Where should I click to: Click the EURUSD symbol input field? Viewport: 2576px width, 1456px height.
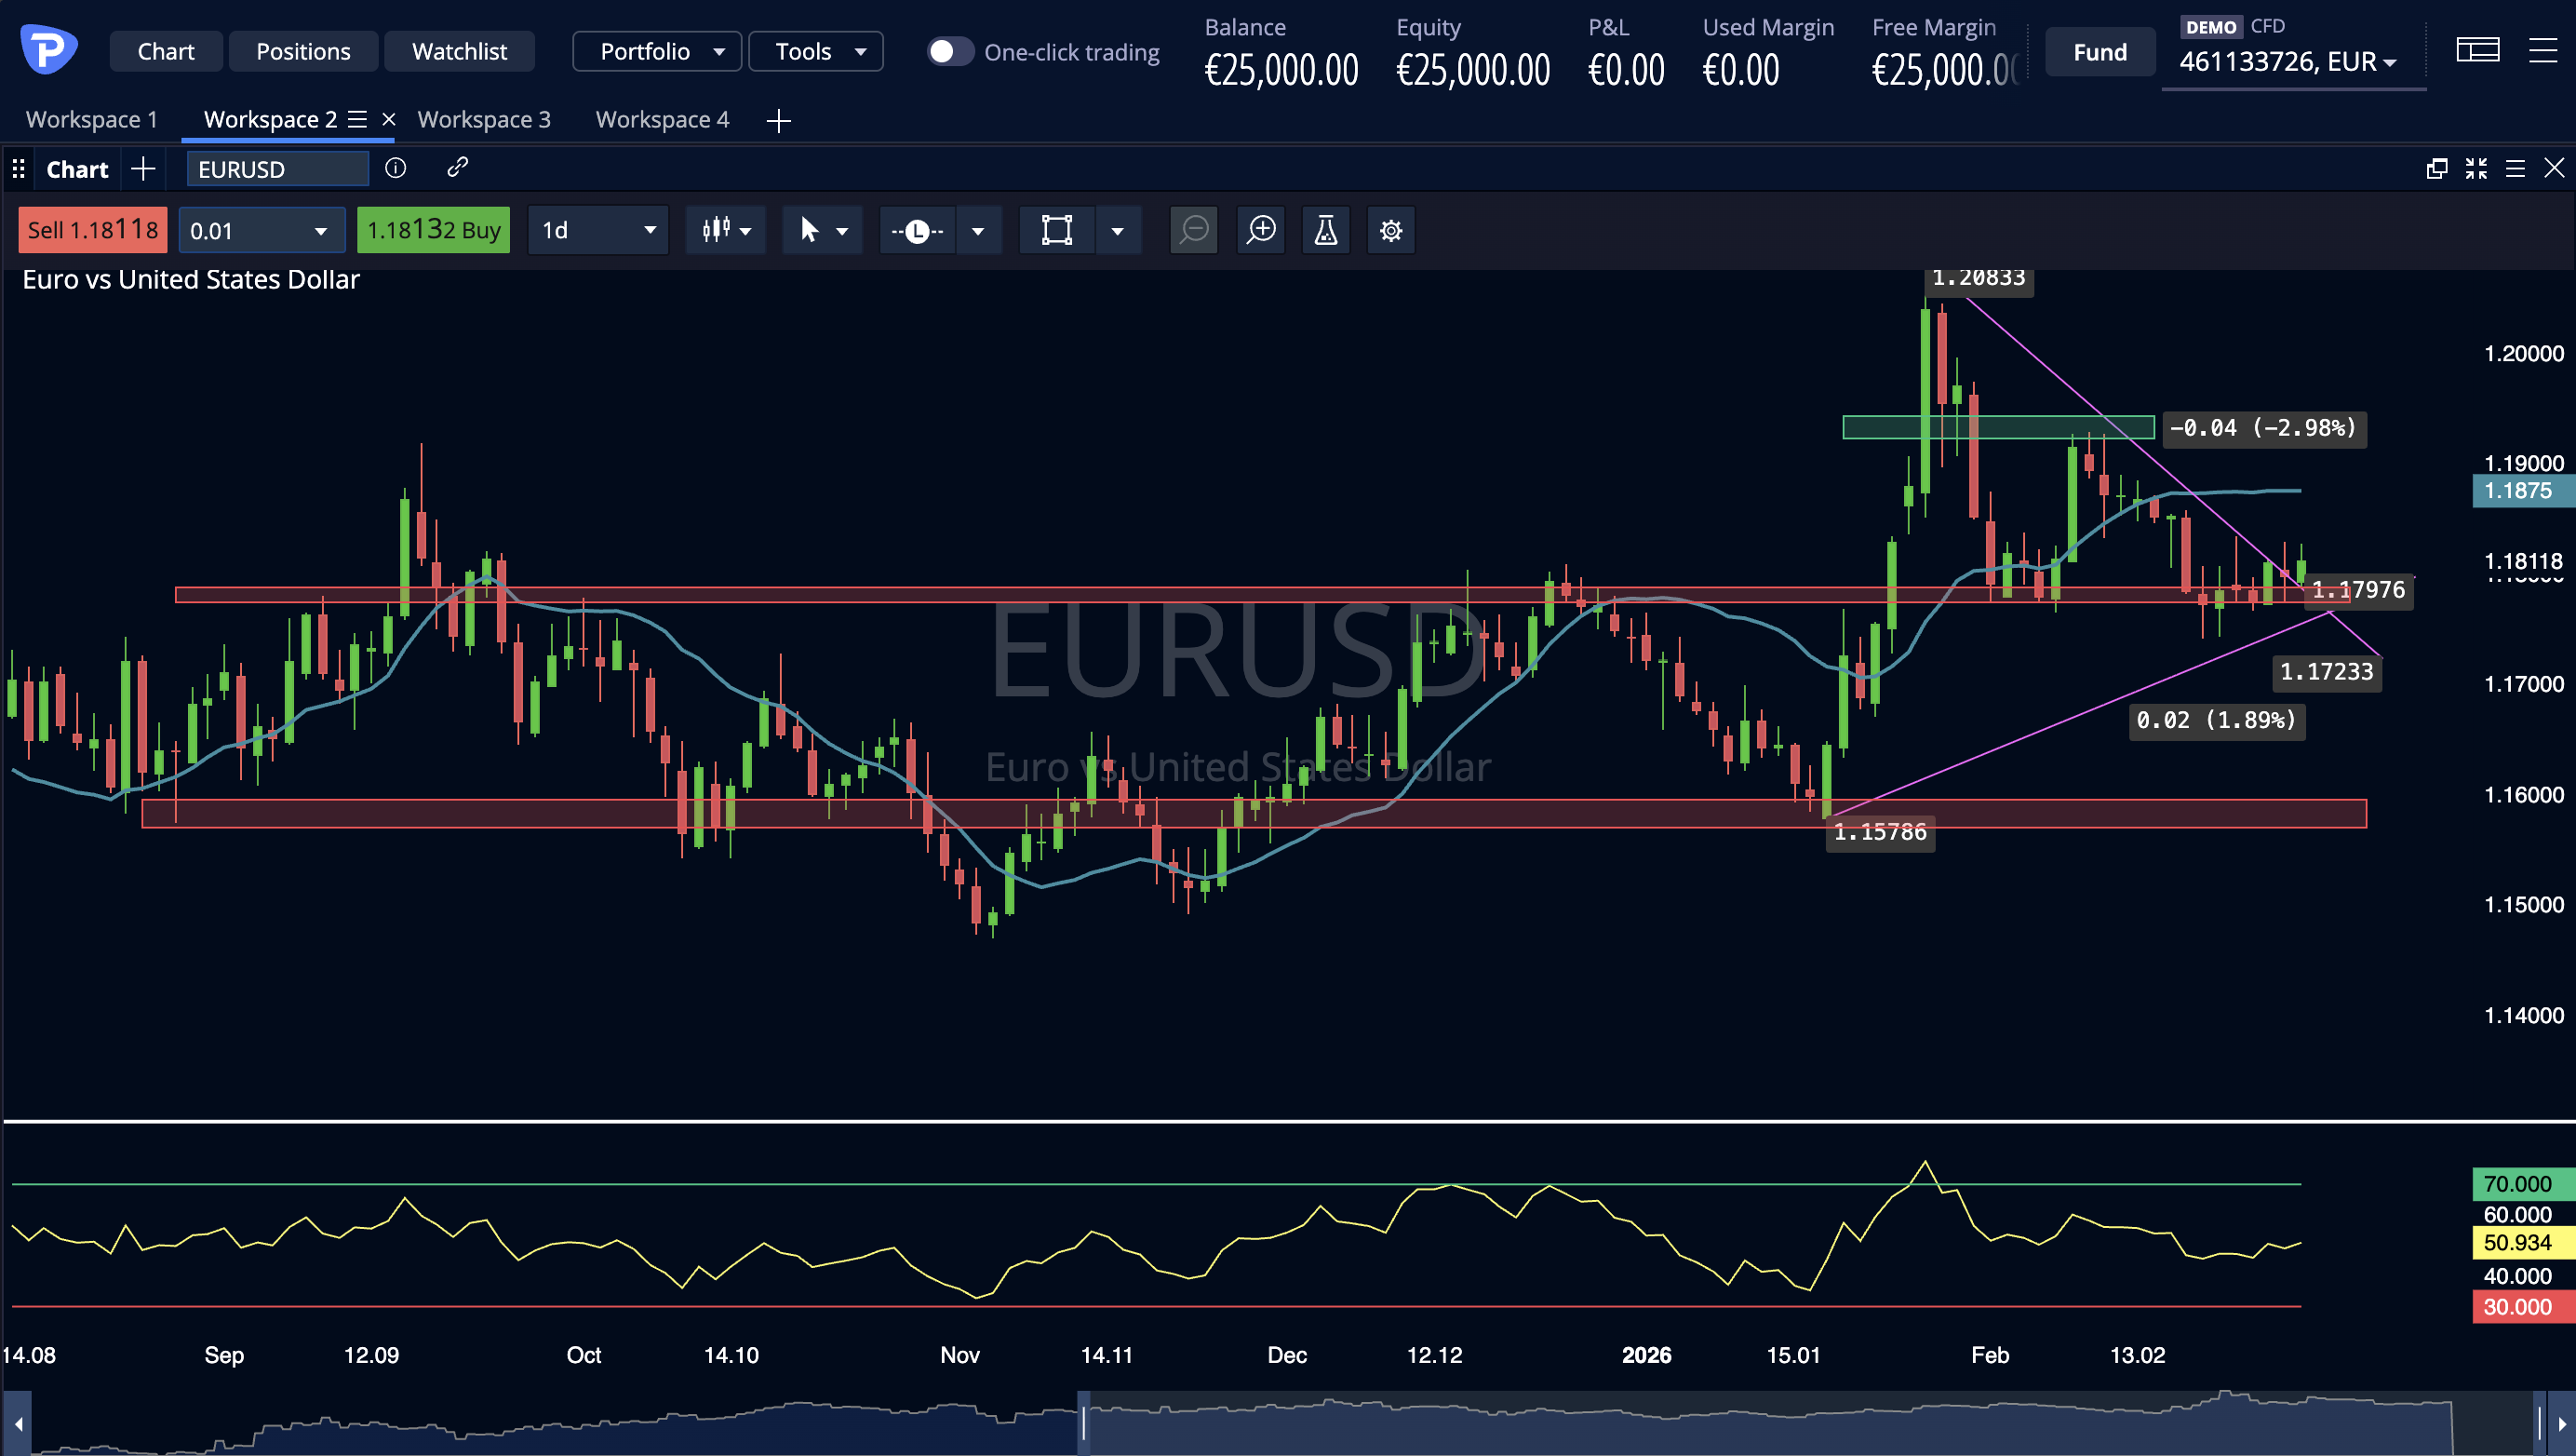[277, 169]
